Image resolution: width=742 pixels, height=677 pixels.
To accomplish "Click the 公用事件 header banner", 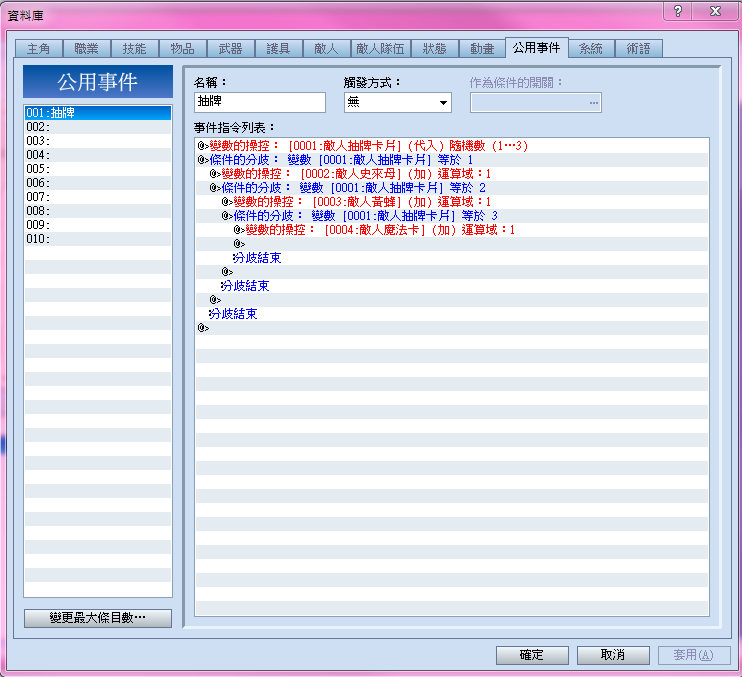I will click(98, 82).
